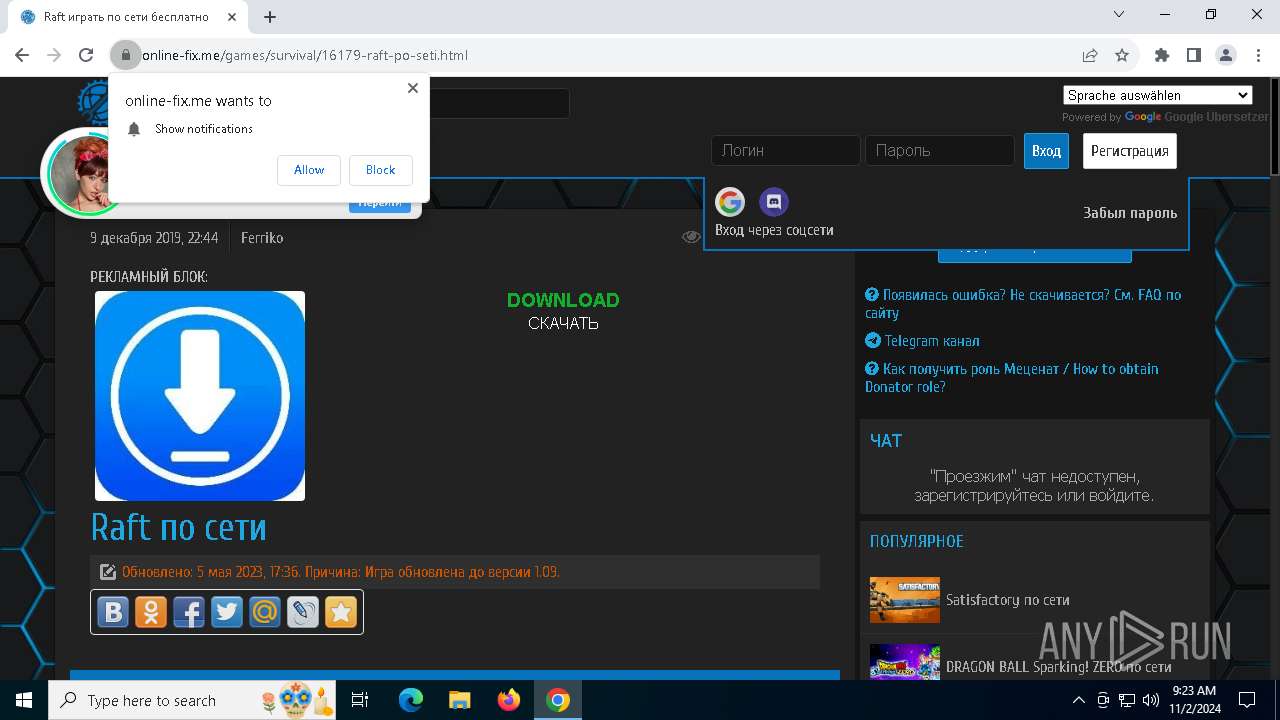1280x720 pixels.
Task: Open volume control in system tray
Action: (x=1151, y=700)
